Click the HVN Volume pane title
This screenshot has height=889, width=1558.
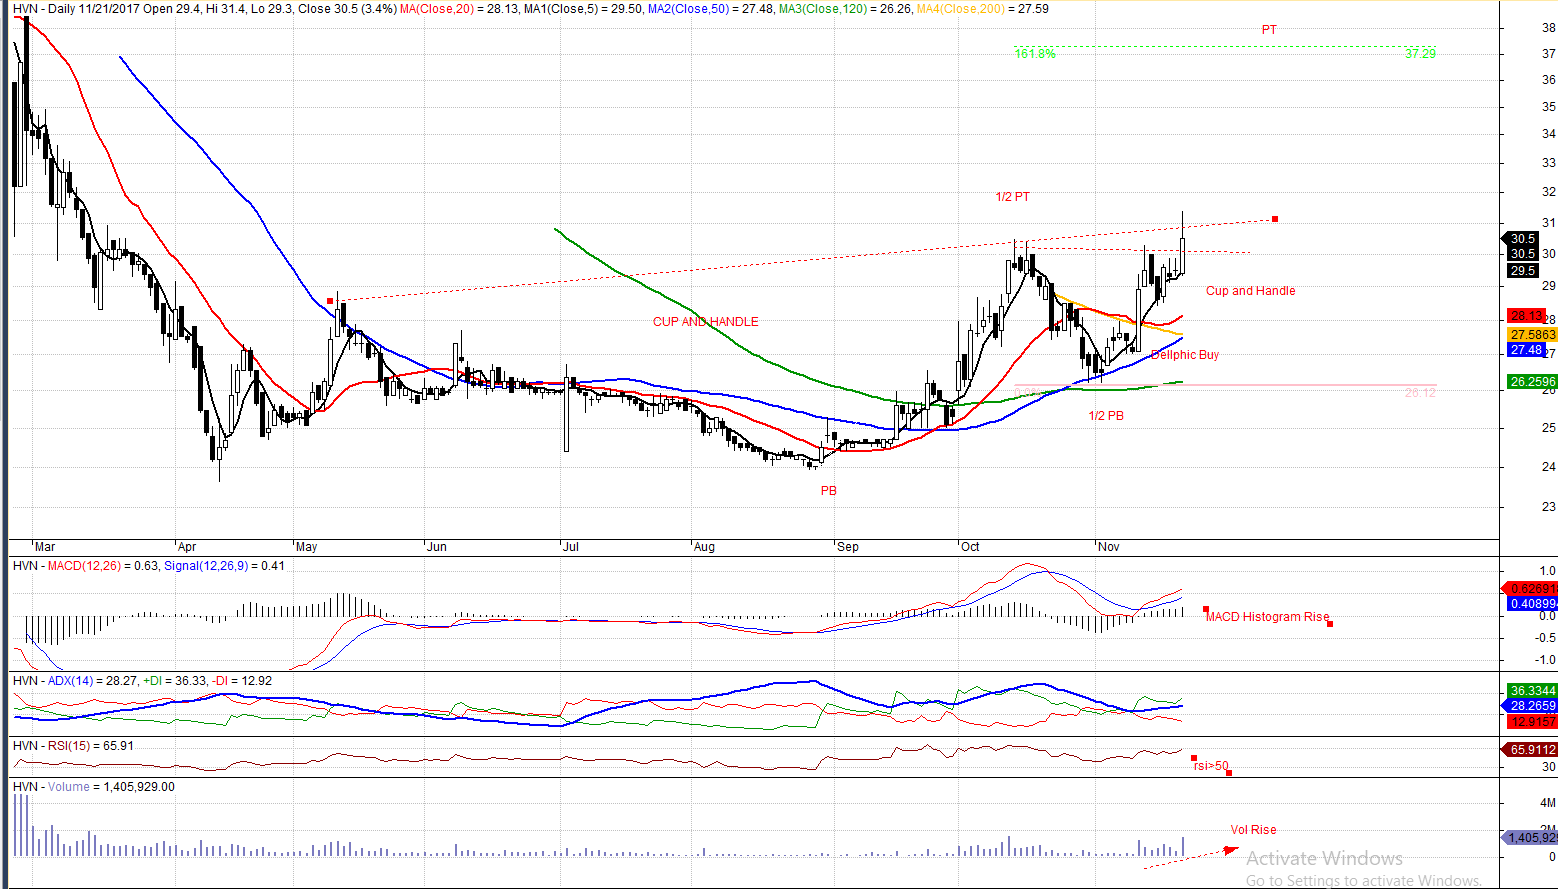coord(93,787)
